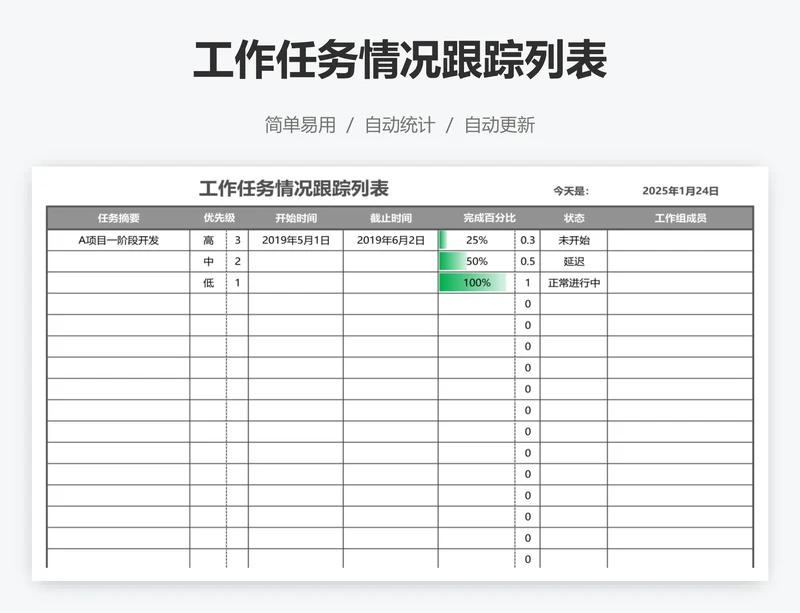Select the priority cell 中
This screenshot has width=800, height=613.
[x=208, y=262]
